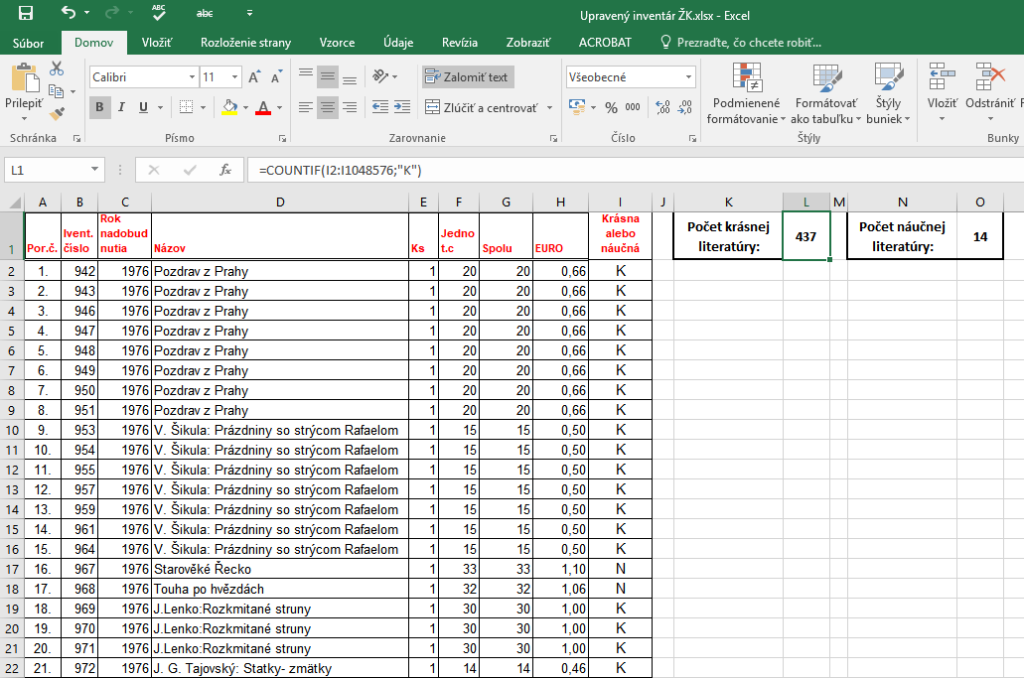Click the yellow fill color button
Viewport: 1024px width, 678px height.
tap(229, 108)
